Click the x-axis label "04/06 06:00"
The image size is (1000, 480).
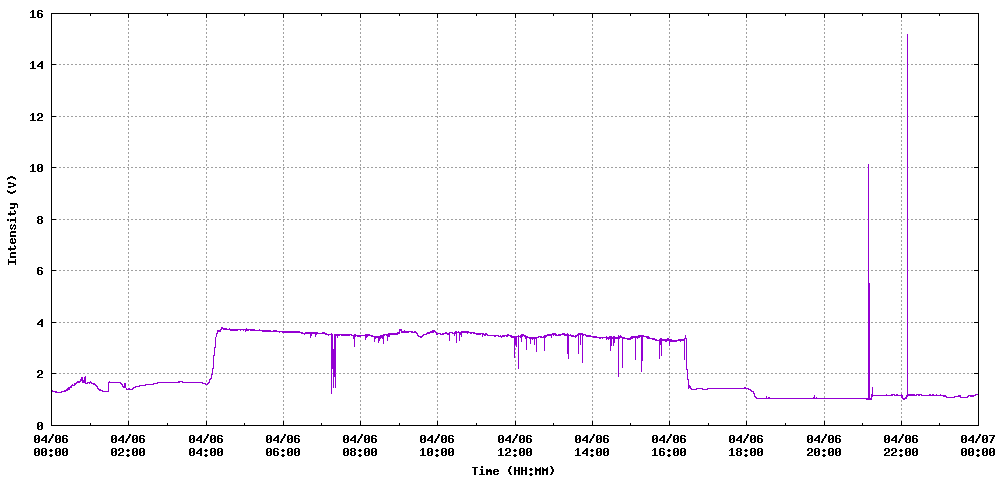[x=283, y=446]
